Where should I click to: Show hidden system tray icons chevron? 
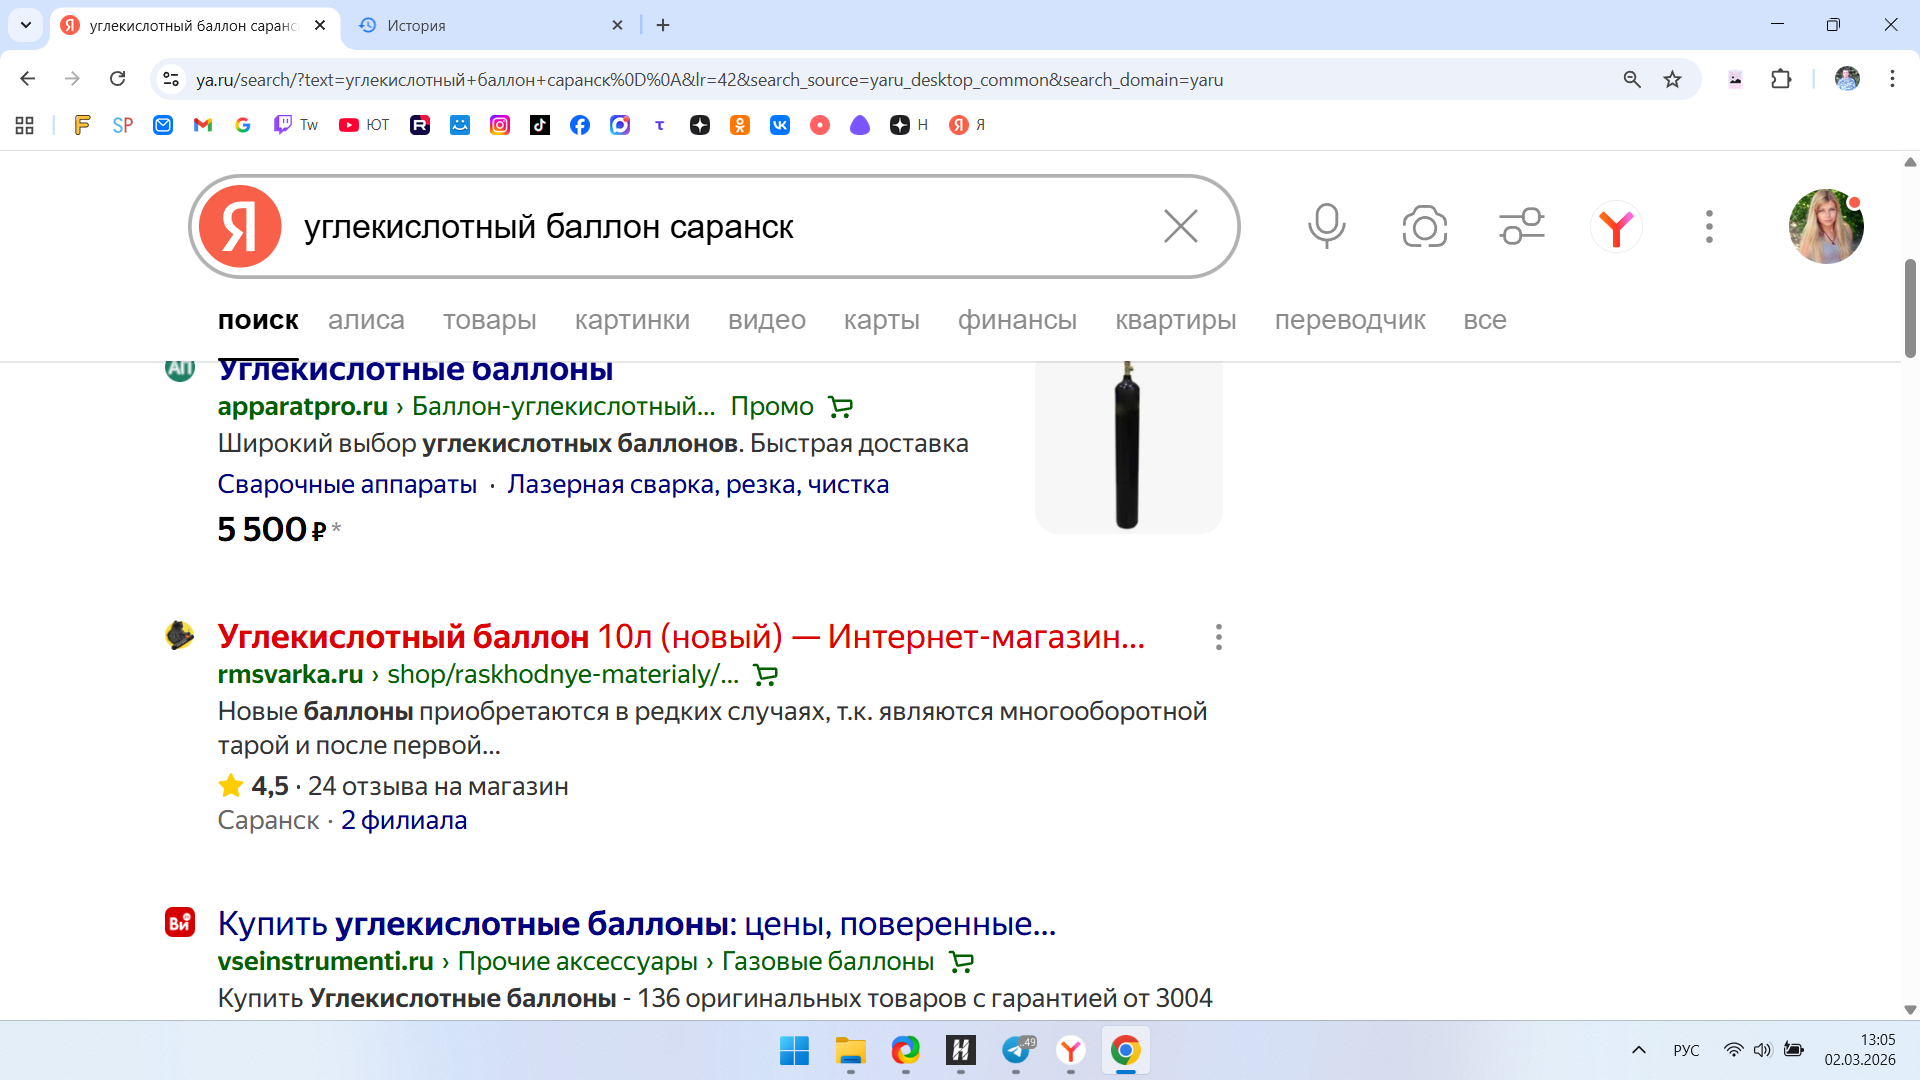pos(1638,1050)
